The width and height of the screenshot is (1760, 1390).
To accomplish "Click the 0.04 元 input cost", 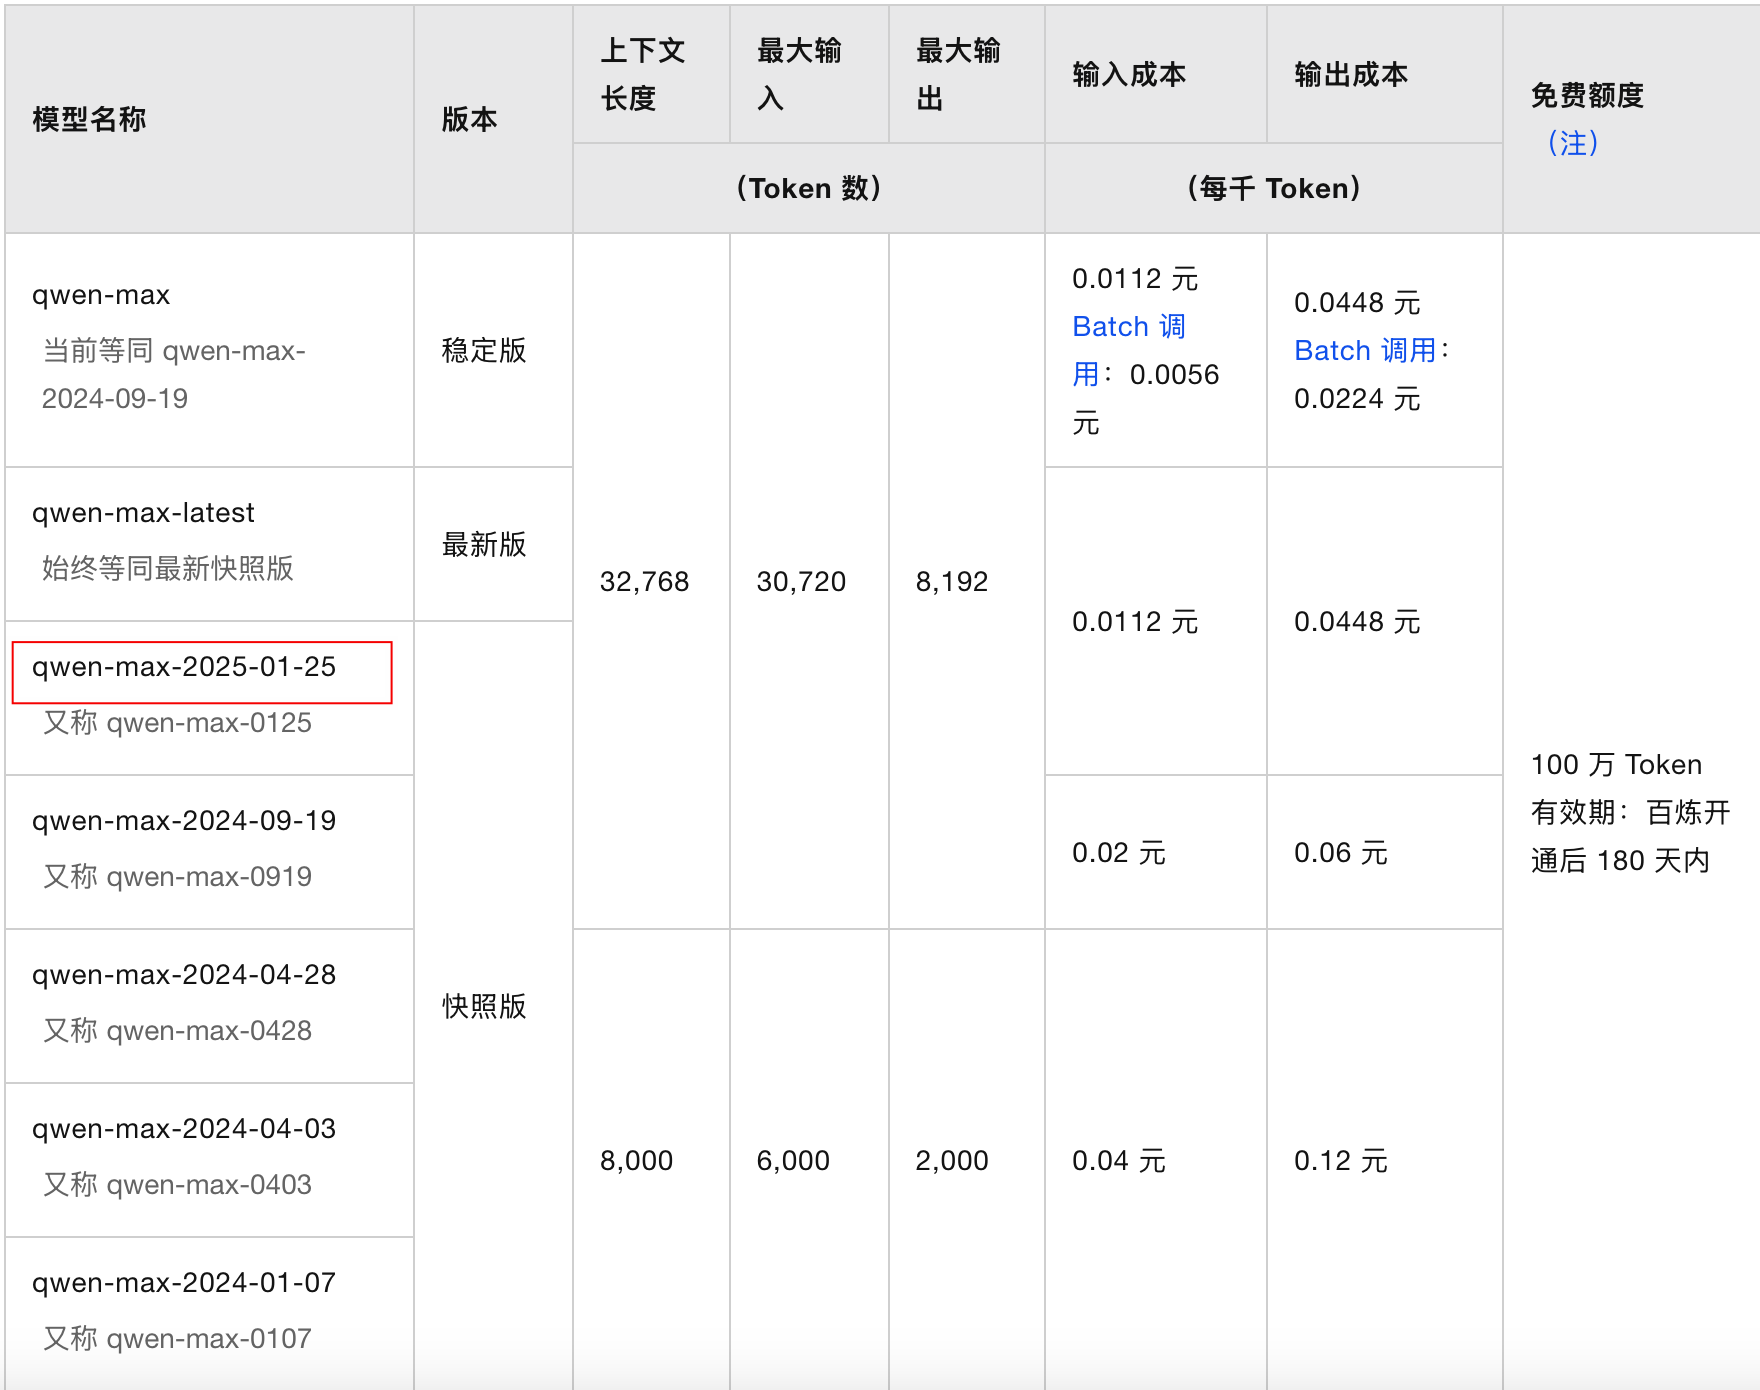I will pos(1119,1161).
